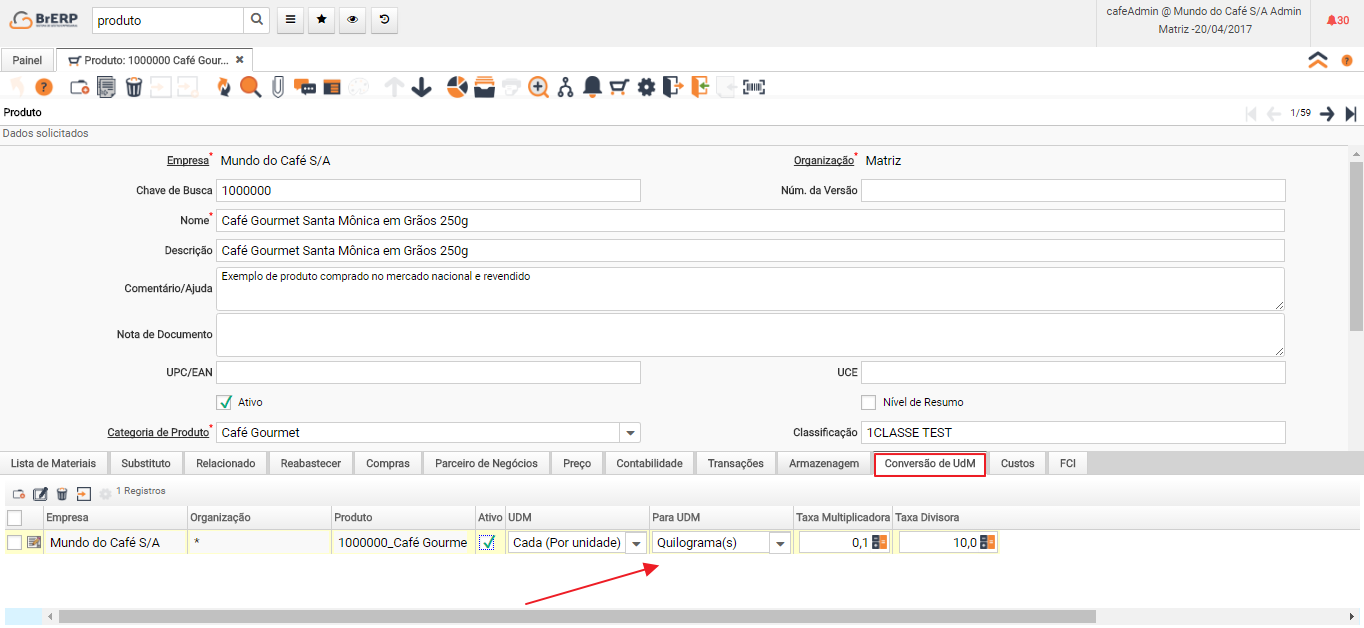Viewport: 1364px width, 628px height.
Task: Switch to the Custos tab
Action: [x=1017, y=463]
